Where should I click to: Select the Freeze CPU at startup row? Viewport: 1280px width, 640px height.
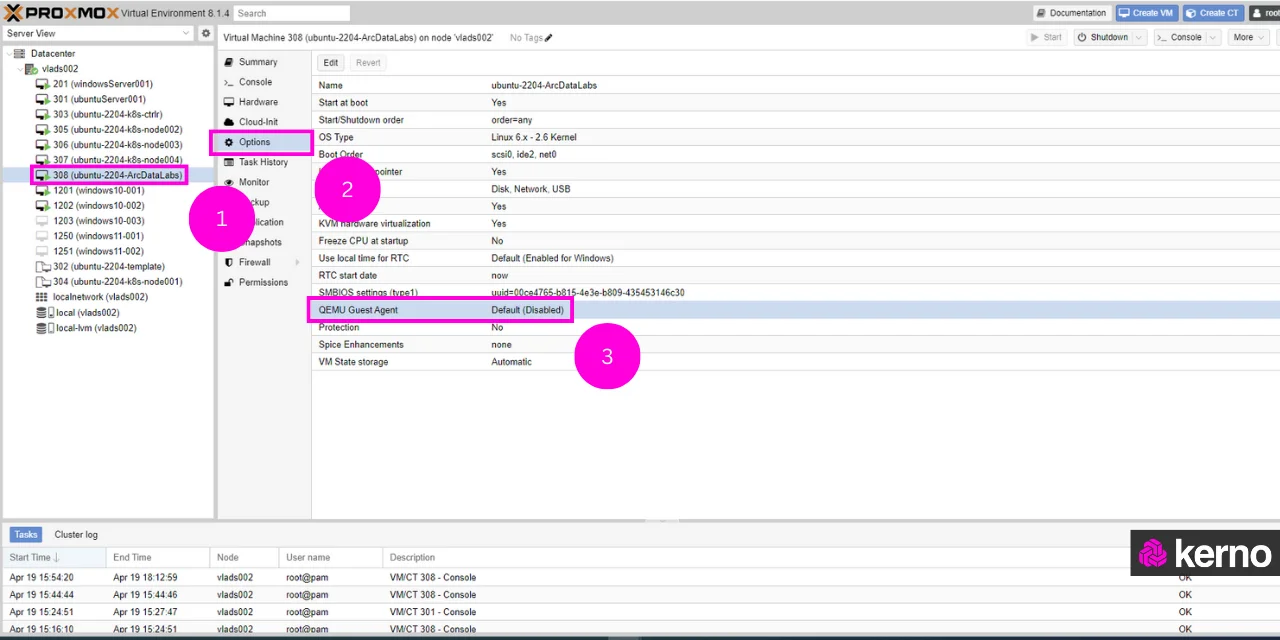tap(796, 241)
